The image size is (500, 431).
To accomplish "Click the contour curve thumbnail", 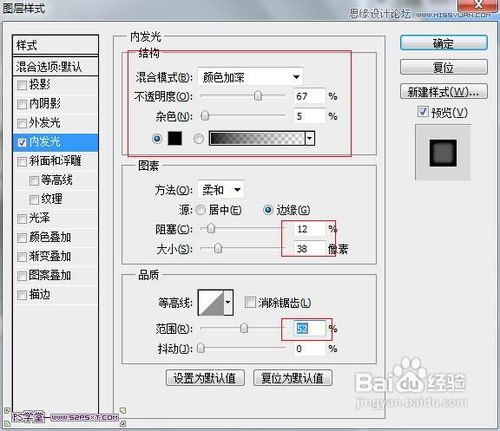I will [x=211, y=302].
